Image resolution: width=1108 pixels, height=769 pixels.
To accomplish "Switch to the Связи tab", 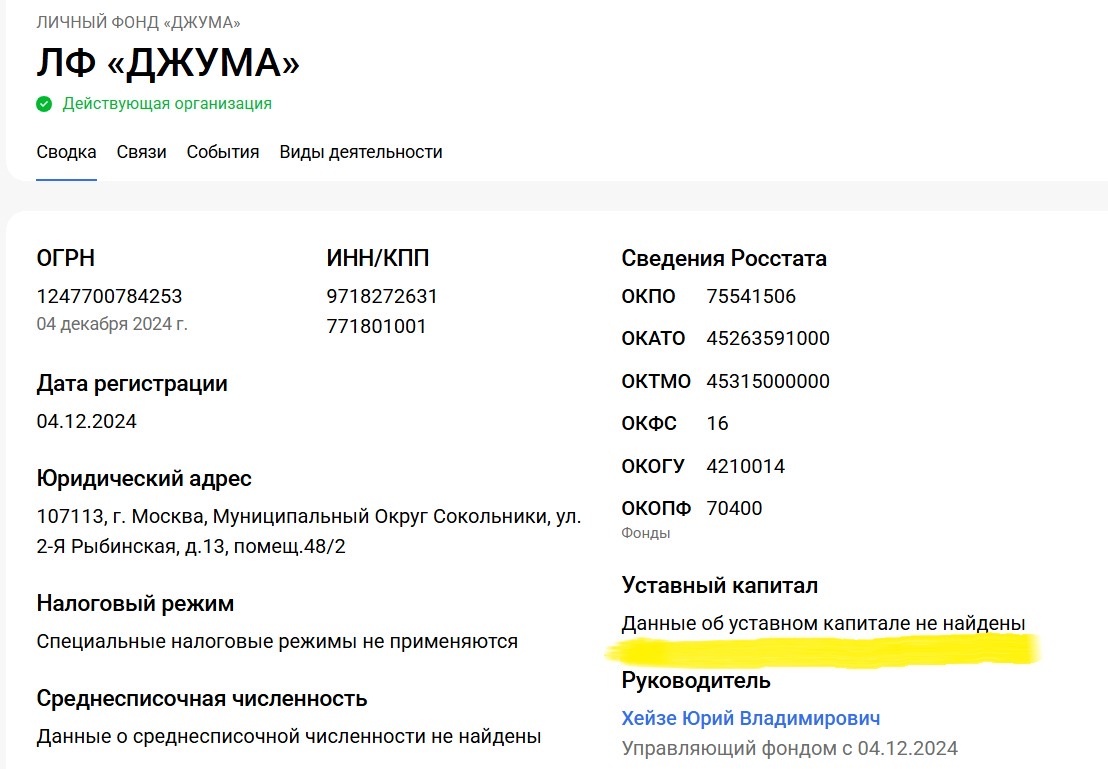I will coord(141,152).
